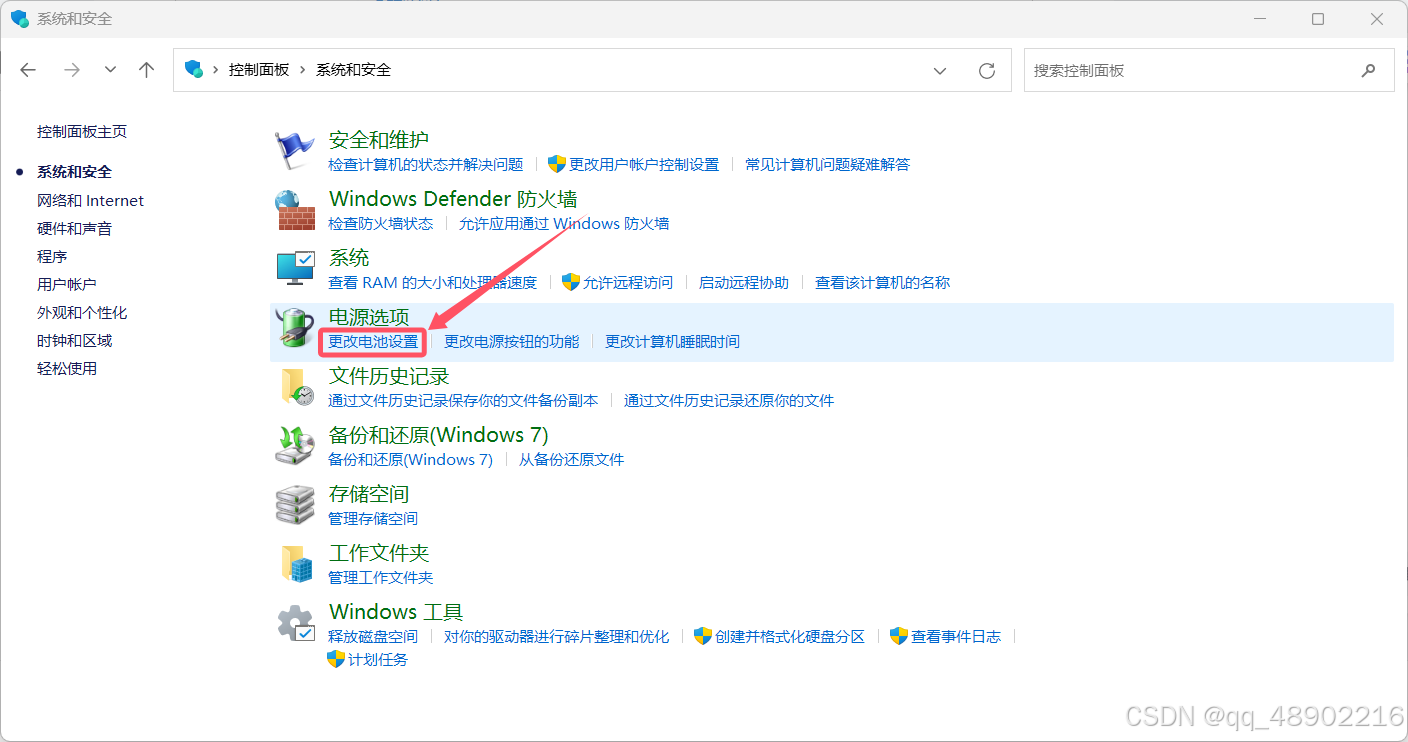Click shield icon beside 创建并格式化硬盘分区
This screenshot has height=742, width=1408.
click(703, 636)
